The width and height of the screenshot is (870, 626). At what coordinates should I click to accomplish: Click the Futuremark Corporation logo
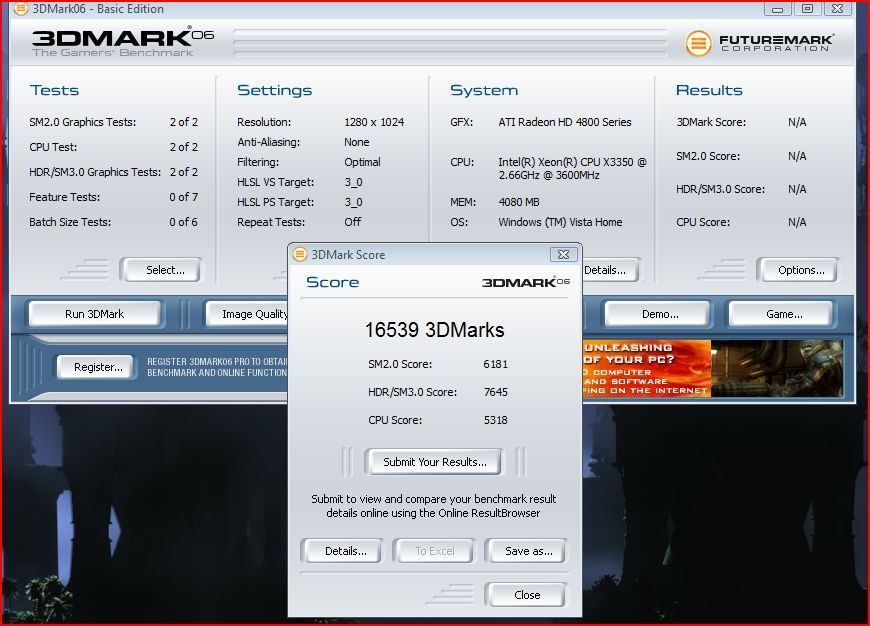759,43
